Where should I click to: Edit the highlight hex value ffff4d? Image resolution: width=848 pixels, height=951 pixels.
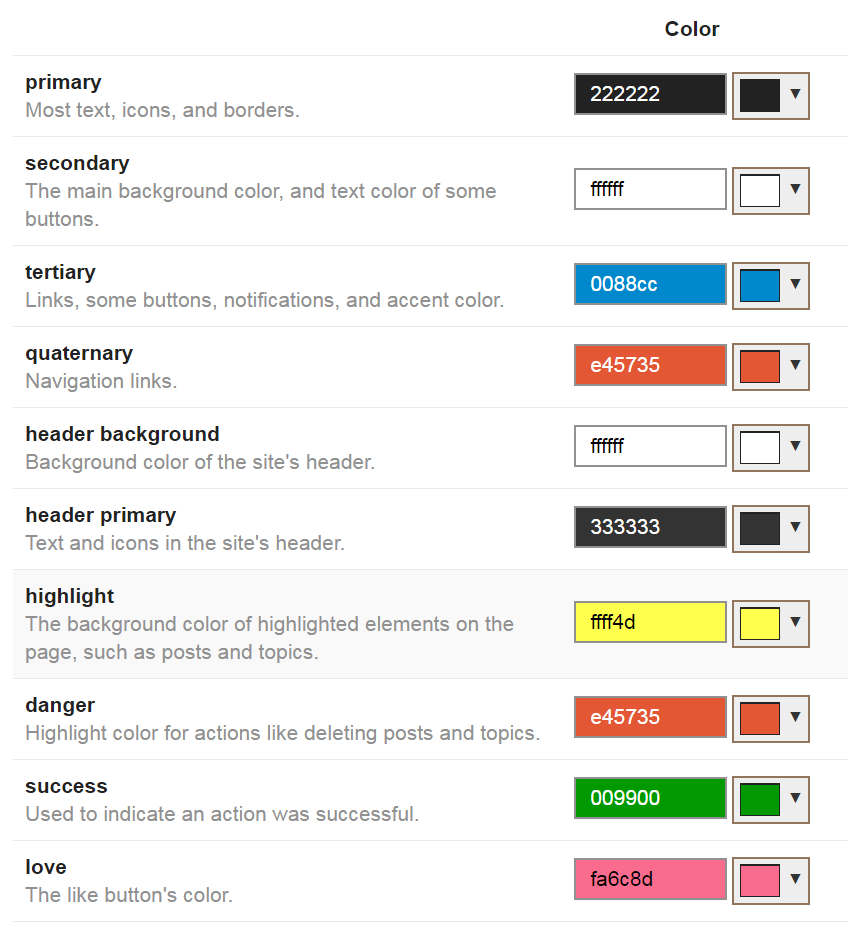[x=650, y=623]
